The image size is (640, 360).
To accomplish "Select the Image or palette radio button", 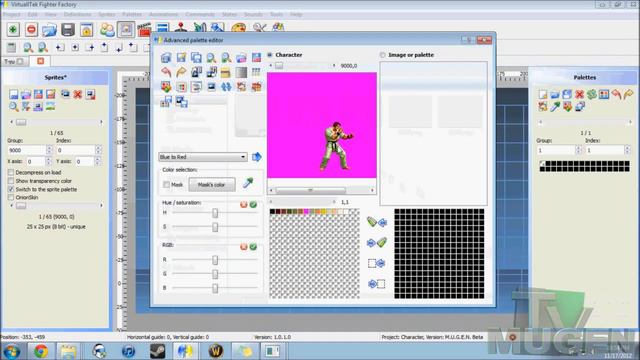I will 382,55.
